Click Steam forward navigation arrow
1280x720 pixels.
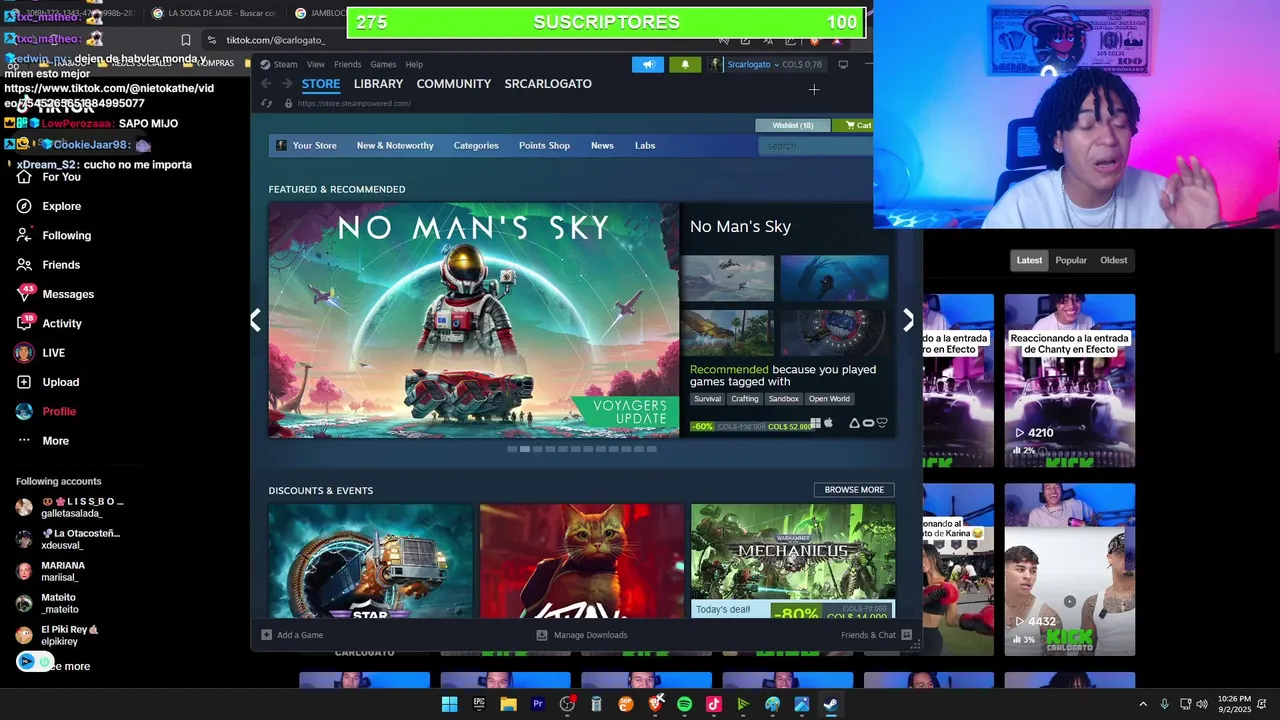[x=285, y=84]
